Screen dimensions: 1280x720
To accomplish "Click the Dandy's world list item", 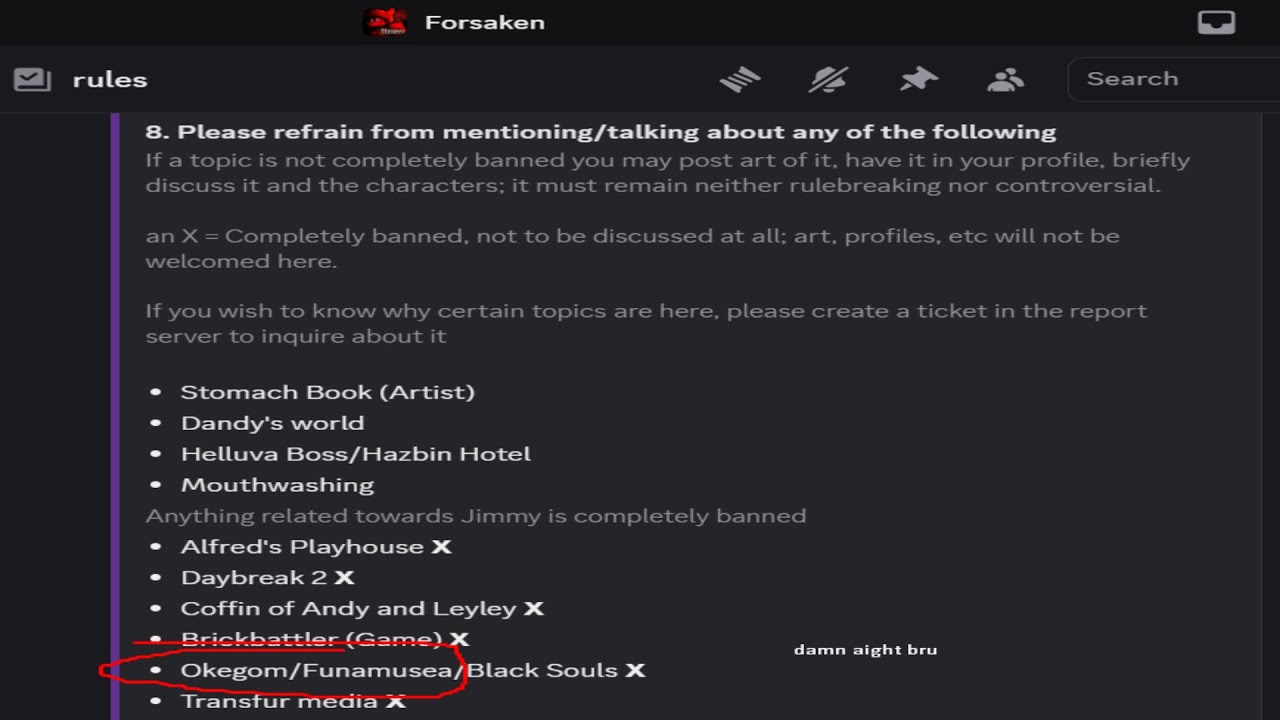I will point(272,423).
